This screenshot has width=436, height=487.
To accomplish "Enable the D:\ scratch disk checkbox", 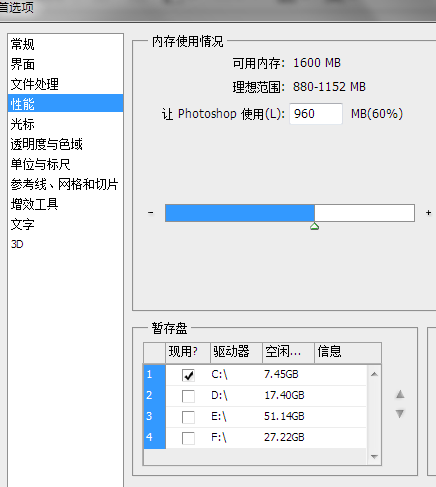I will pos(188,396).
